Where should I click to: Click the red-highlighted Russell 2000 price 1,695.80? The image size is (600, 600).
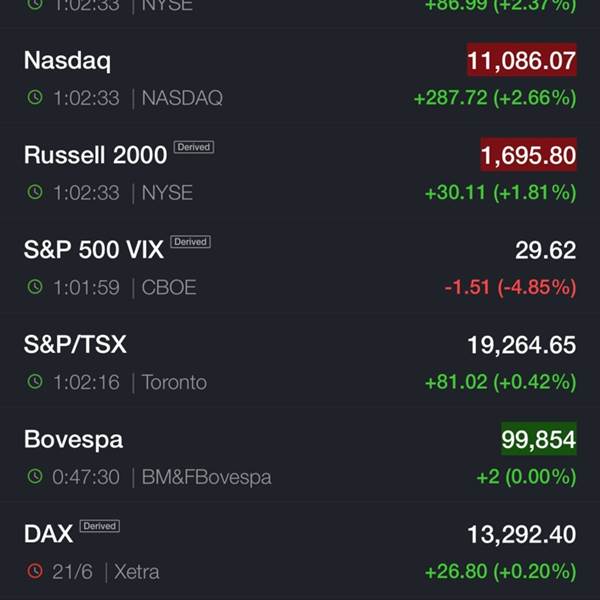pos(528,155)
